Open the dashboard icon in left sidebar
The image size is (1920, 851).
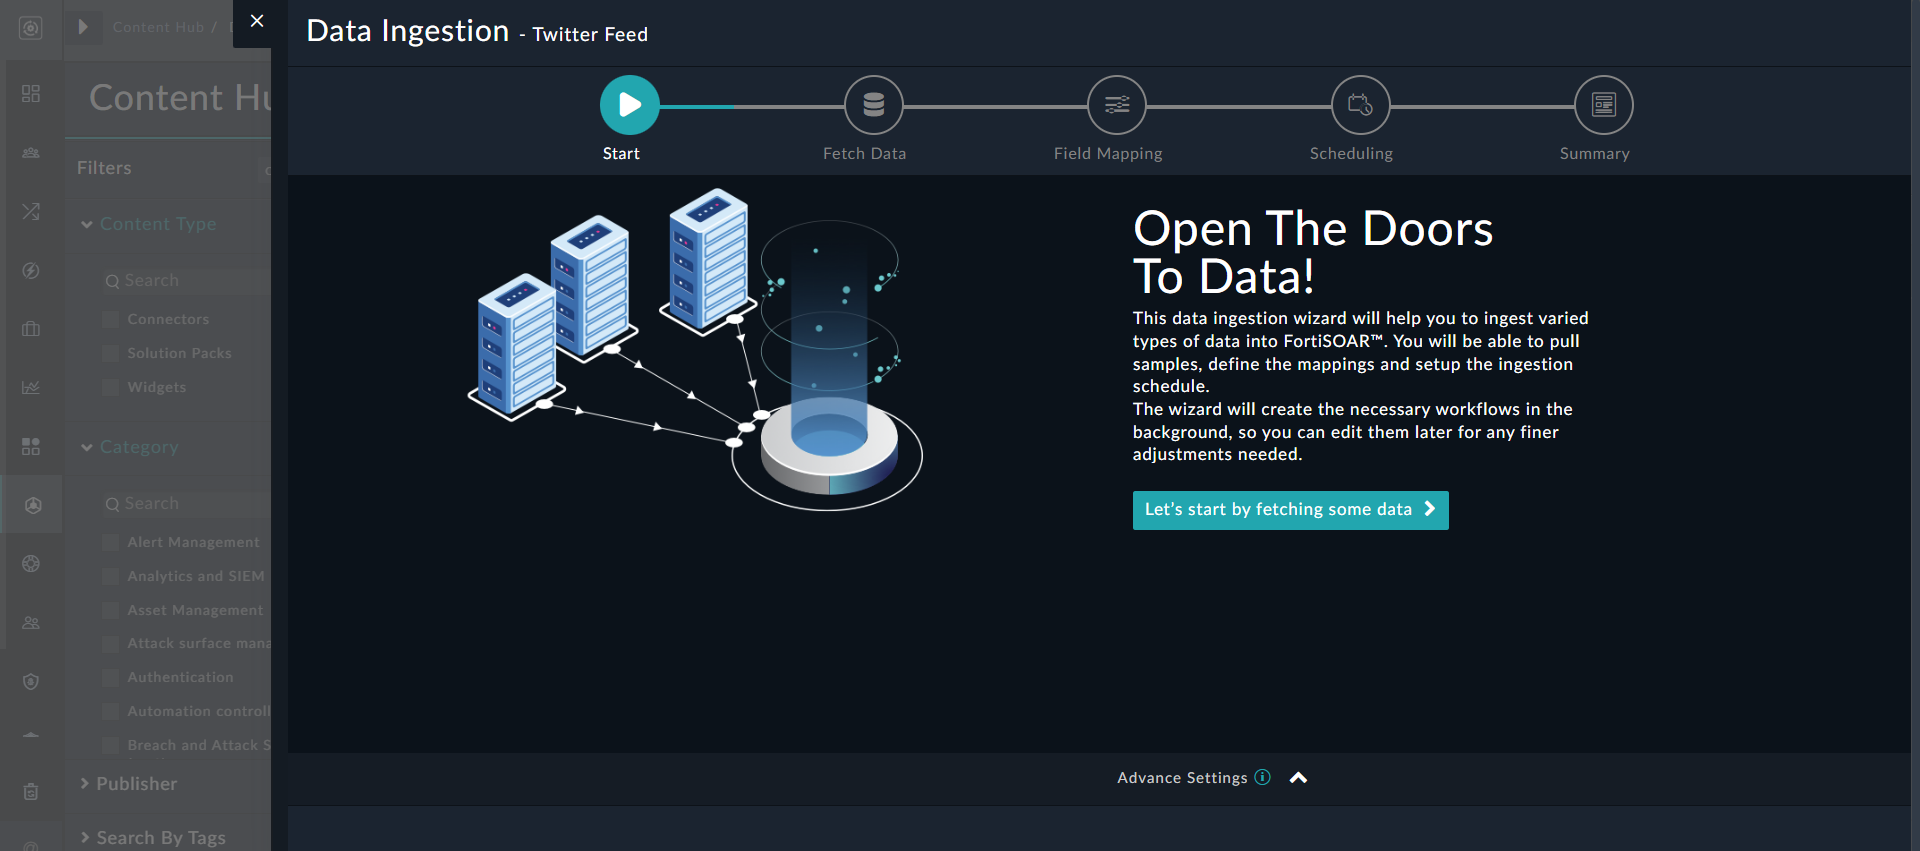tap(31, 93)
